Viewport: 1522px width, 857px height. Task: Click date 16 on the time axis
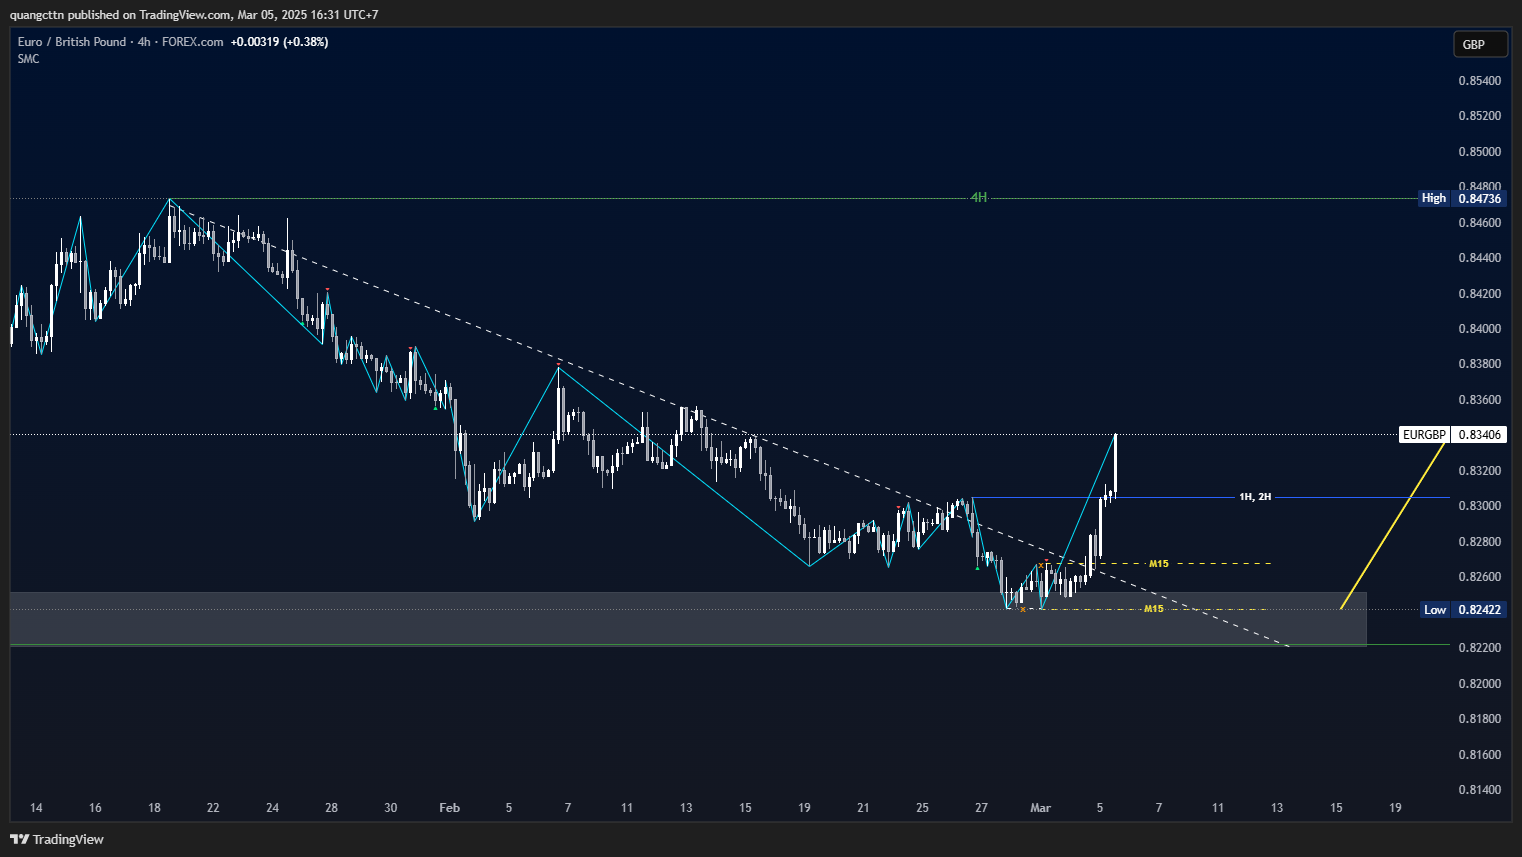[x=95, y=808]
